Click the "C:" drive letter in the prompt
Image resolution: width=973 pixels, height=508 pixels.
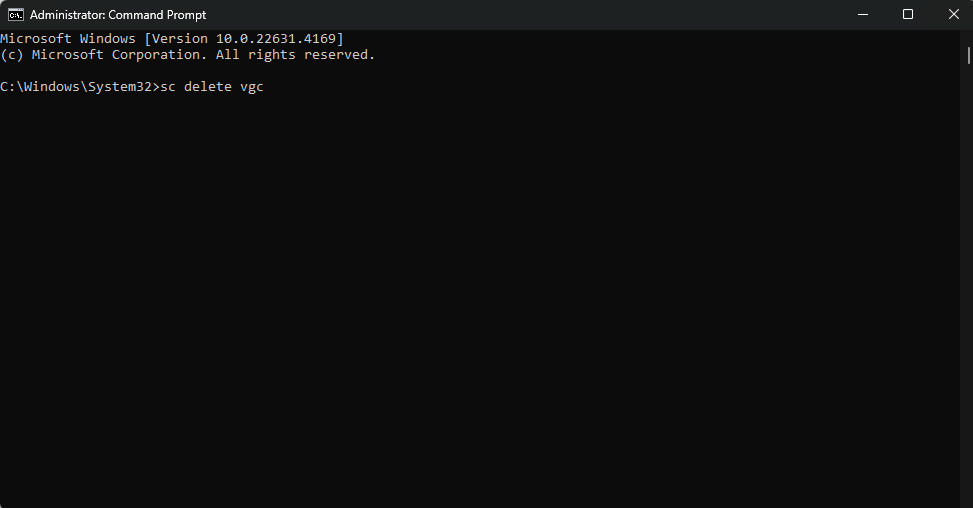tap(7, 87)
